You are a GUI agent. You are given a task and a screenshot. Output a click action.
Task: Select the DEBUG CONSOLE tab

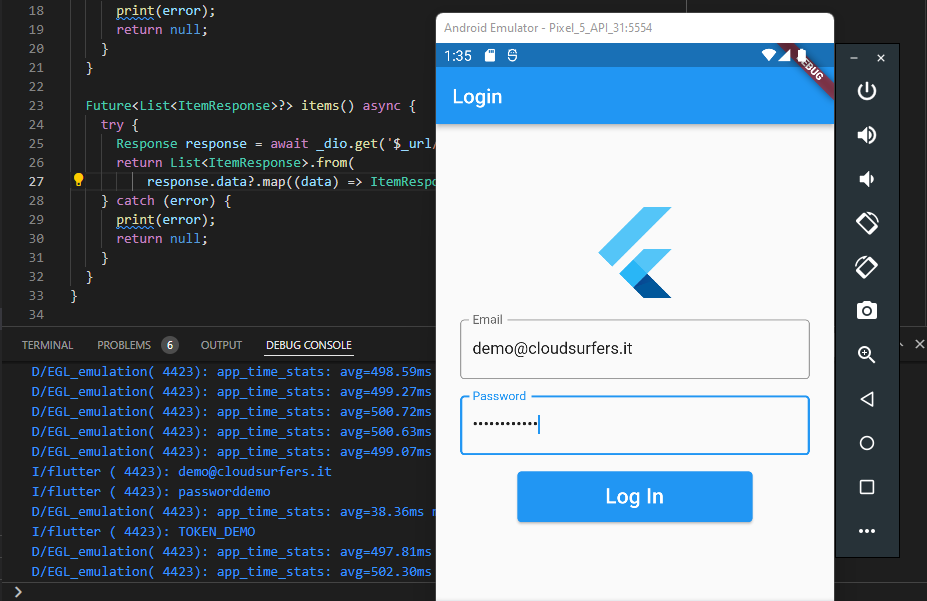309,345
